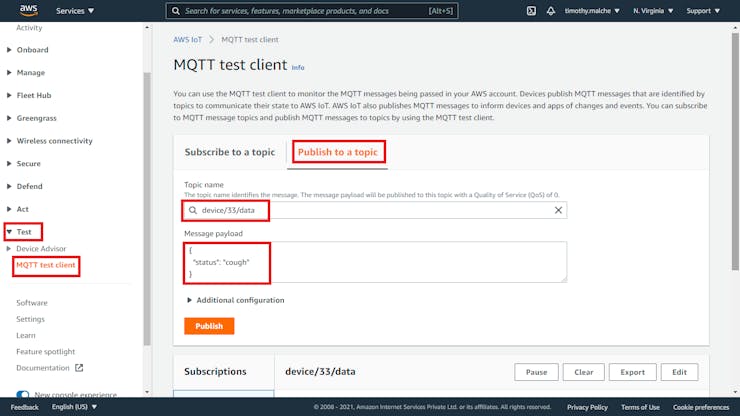
Task: Open the Support dropdown menu
Action: 703,11
